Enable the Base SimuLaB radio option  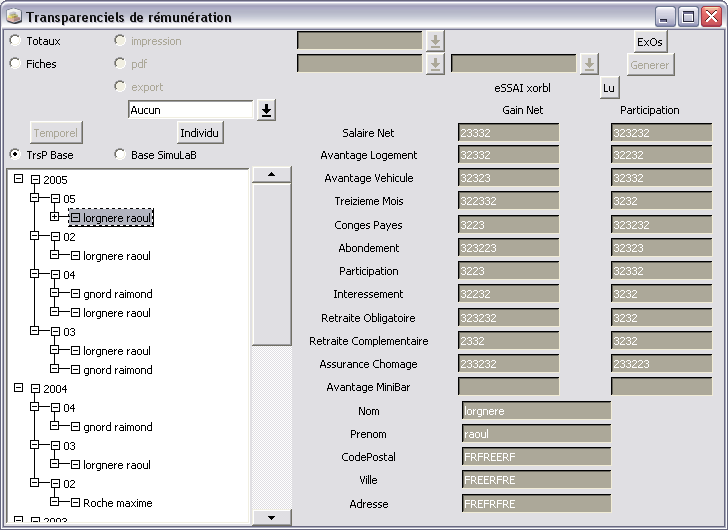[x=120, y=155]
